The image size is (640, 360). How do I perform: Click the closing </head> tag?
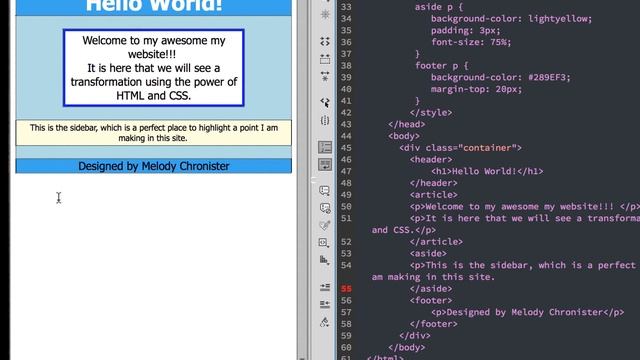click(x=407, y=124)
